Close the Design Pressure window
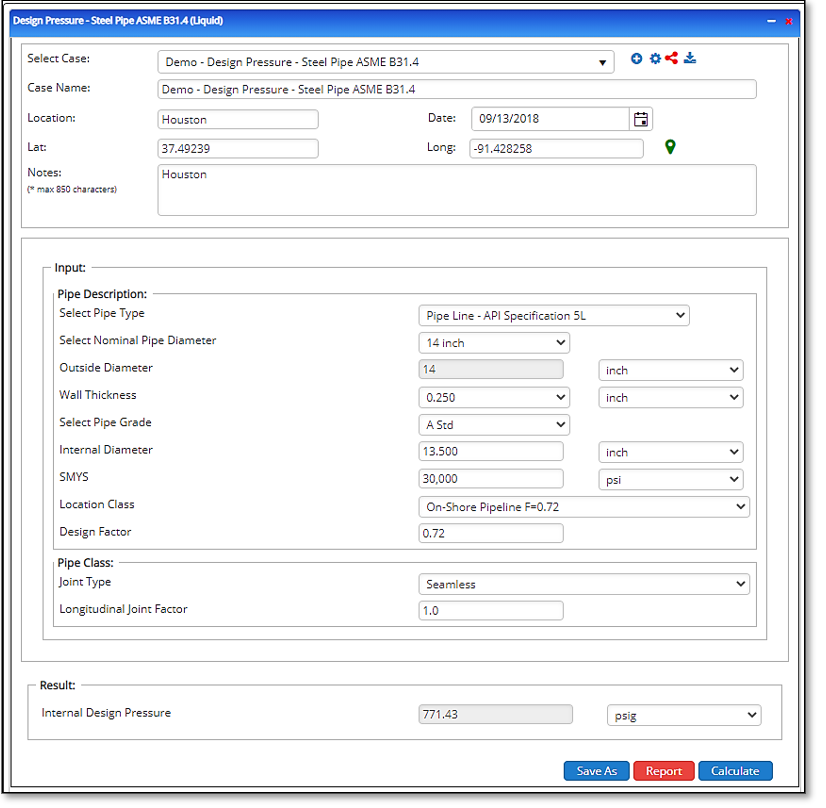Screen dimensions: 826x808 pos(788,21)
